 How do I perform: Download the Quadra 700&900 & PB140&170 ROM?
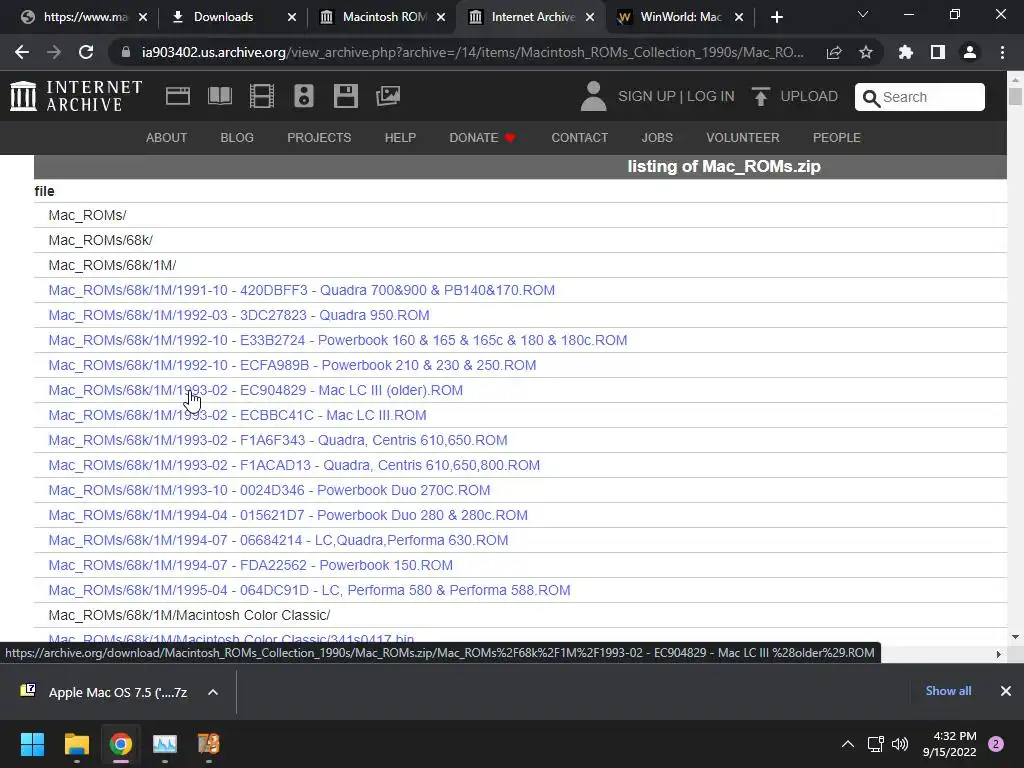pyautogui.click(x=302, y=290)
